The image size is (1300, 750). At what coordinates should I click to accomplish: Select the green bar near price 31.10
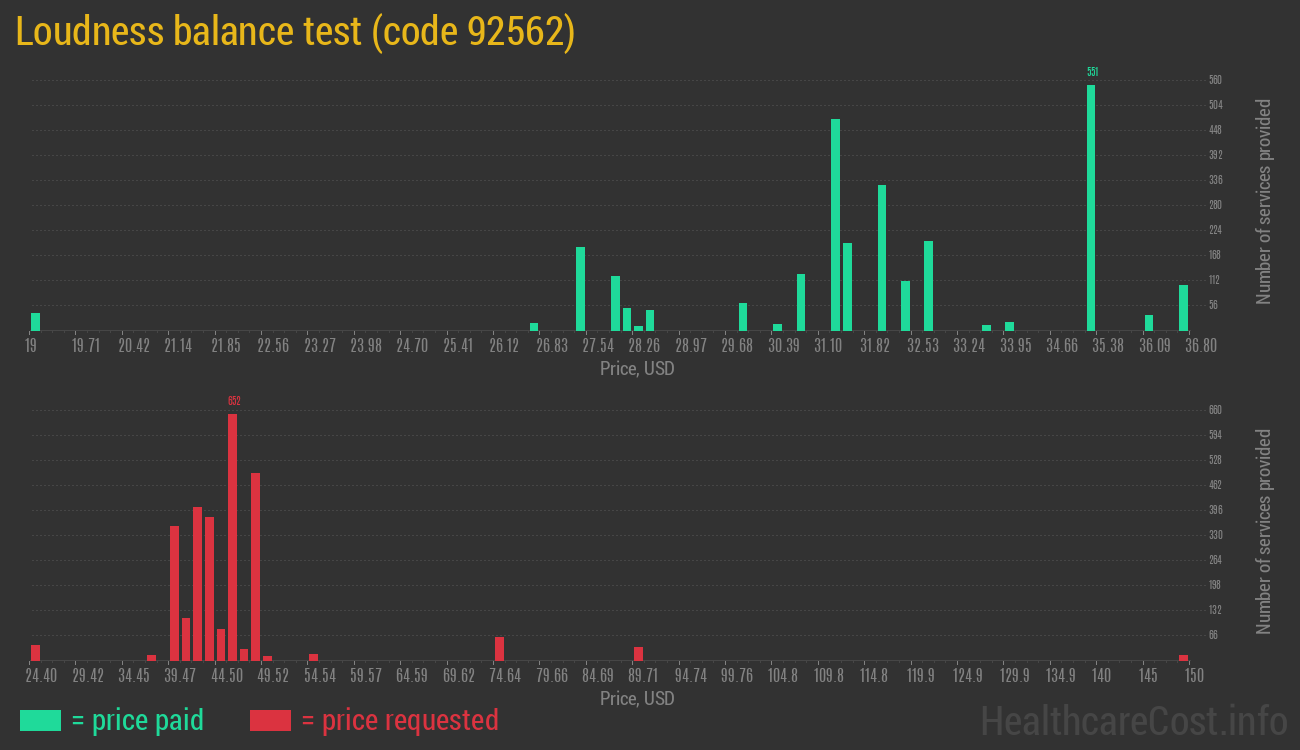834,225
